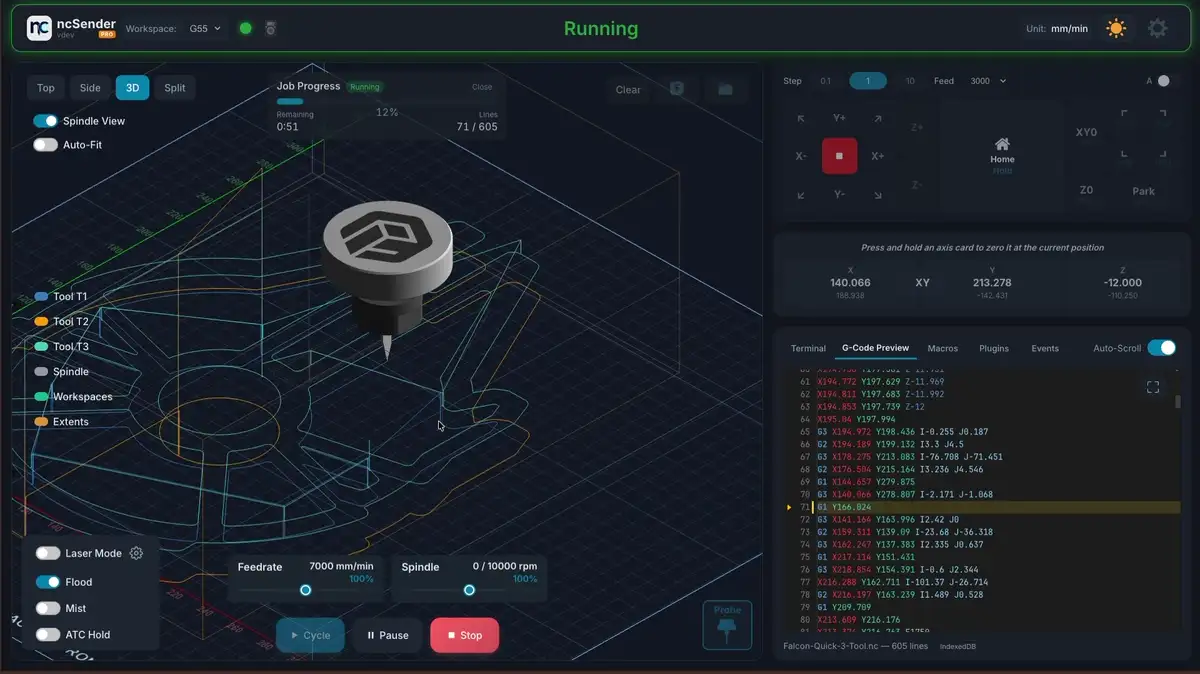The height and width of the screenshot is (674, 1200).
Task: Pause the running job
Action: click(x=388, y=635)
